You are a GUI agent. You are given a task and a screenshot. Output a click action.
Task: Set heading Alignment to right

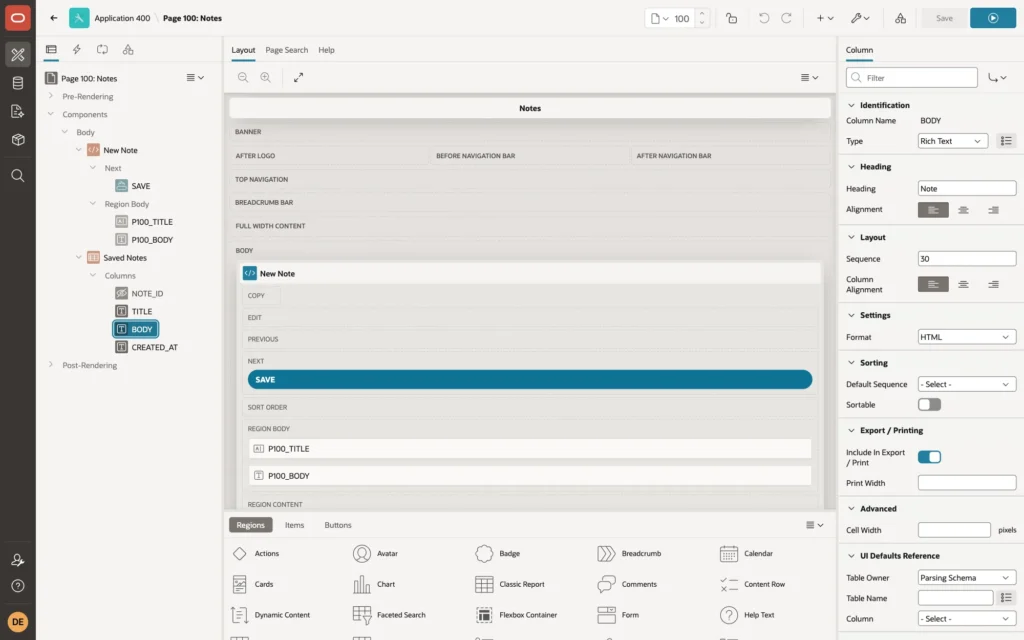[993, 210]
